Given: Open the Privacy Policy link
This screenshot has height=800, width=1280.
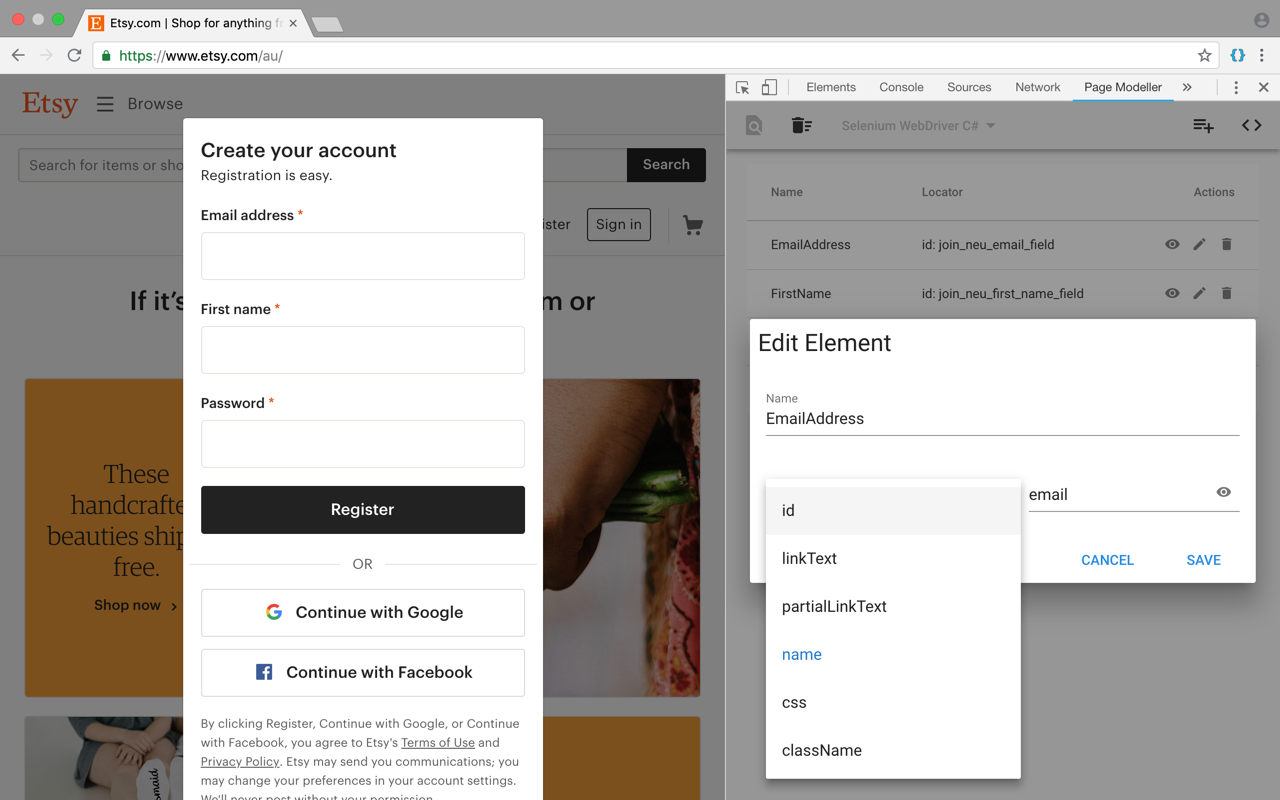Looking at the screenshot, I should click(240, 762).
